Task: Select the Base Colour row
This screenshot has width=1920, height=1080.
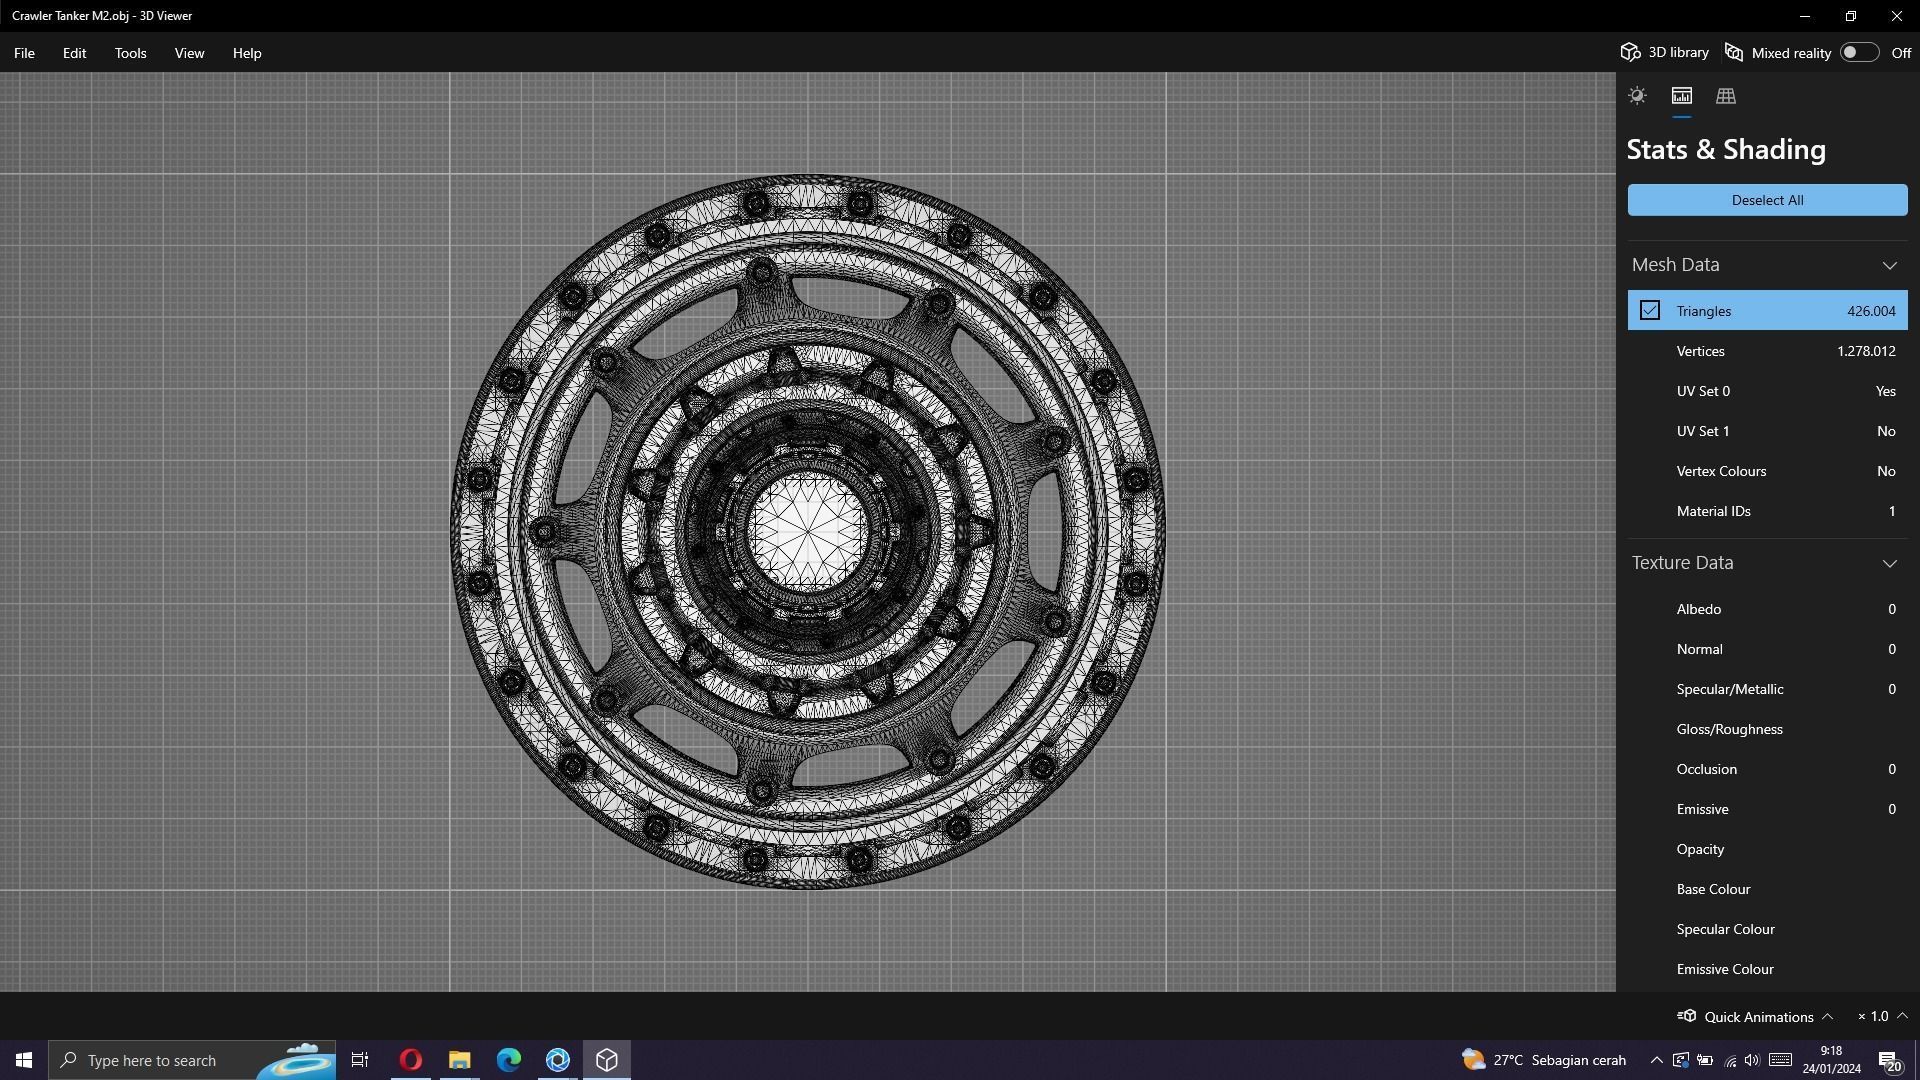Action: click(x=1767, y=889)
